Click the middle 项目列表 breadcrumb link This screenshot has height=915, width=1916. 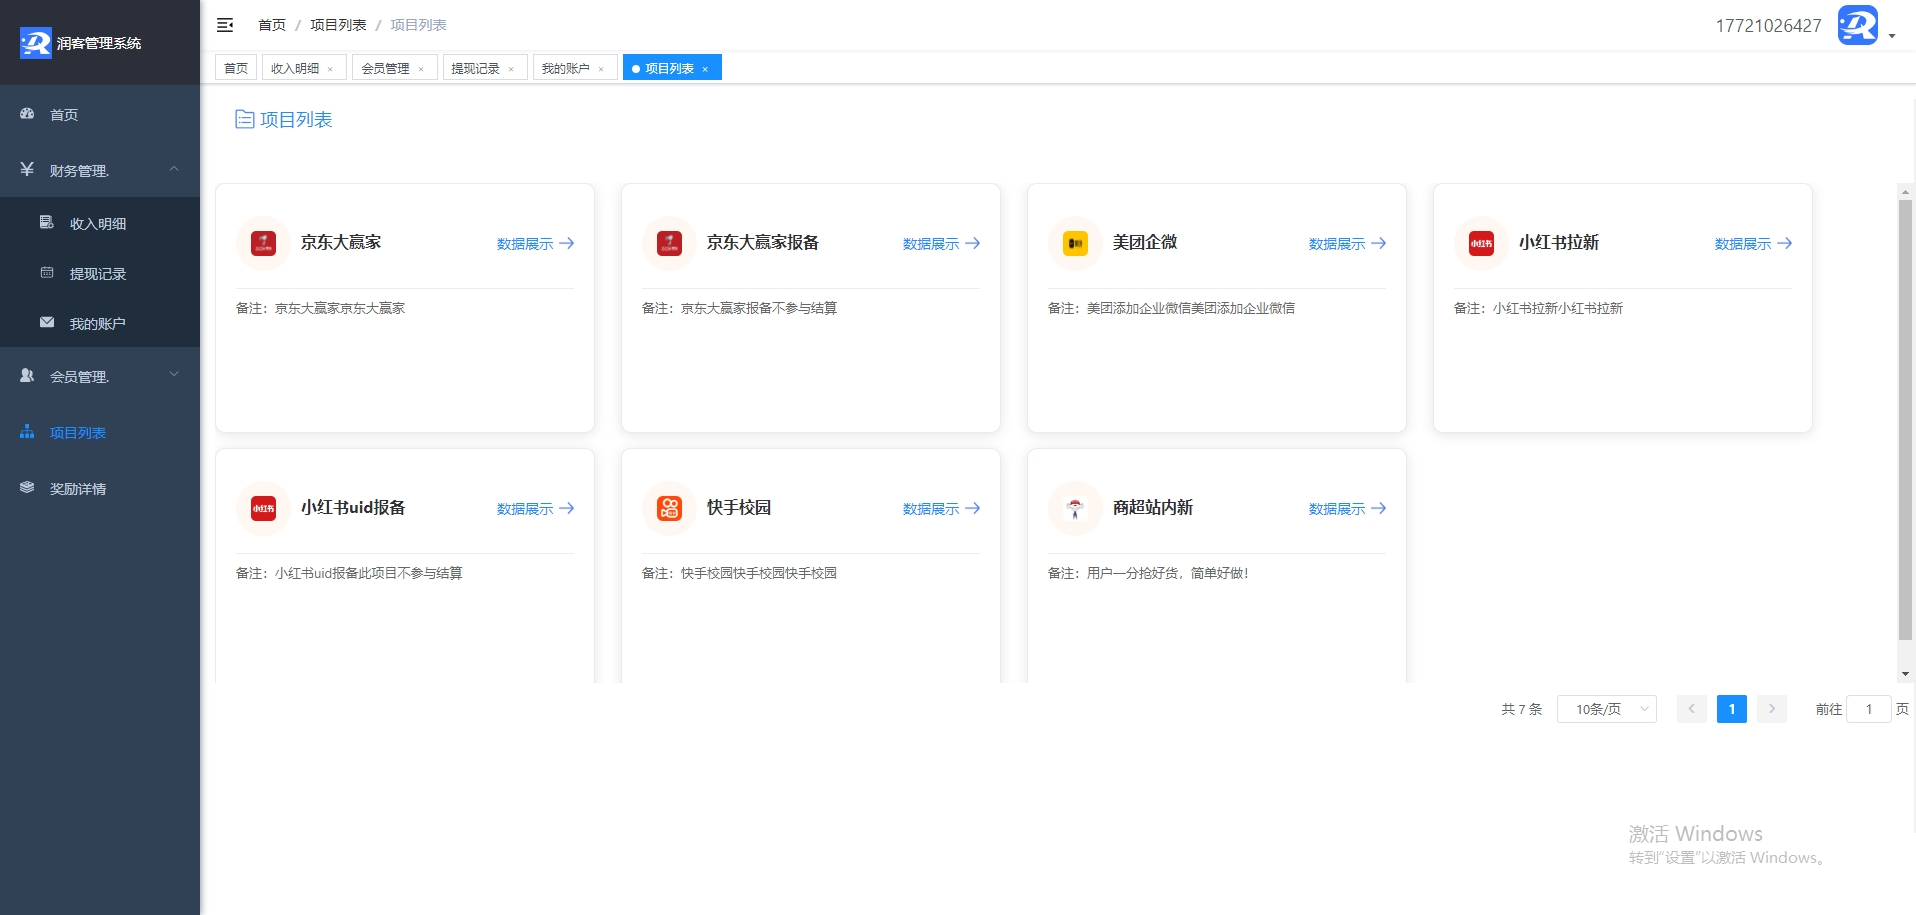coord(338,25)
